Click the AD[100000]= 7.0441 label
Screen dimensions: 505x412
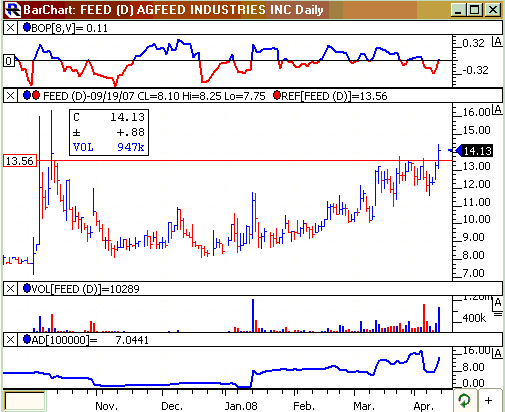tap(90, 340)
